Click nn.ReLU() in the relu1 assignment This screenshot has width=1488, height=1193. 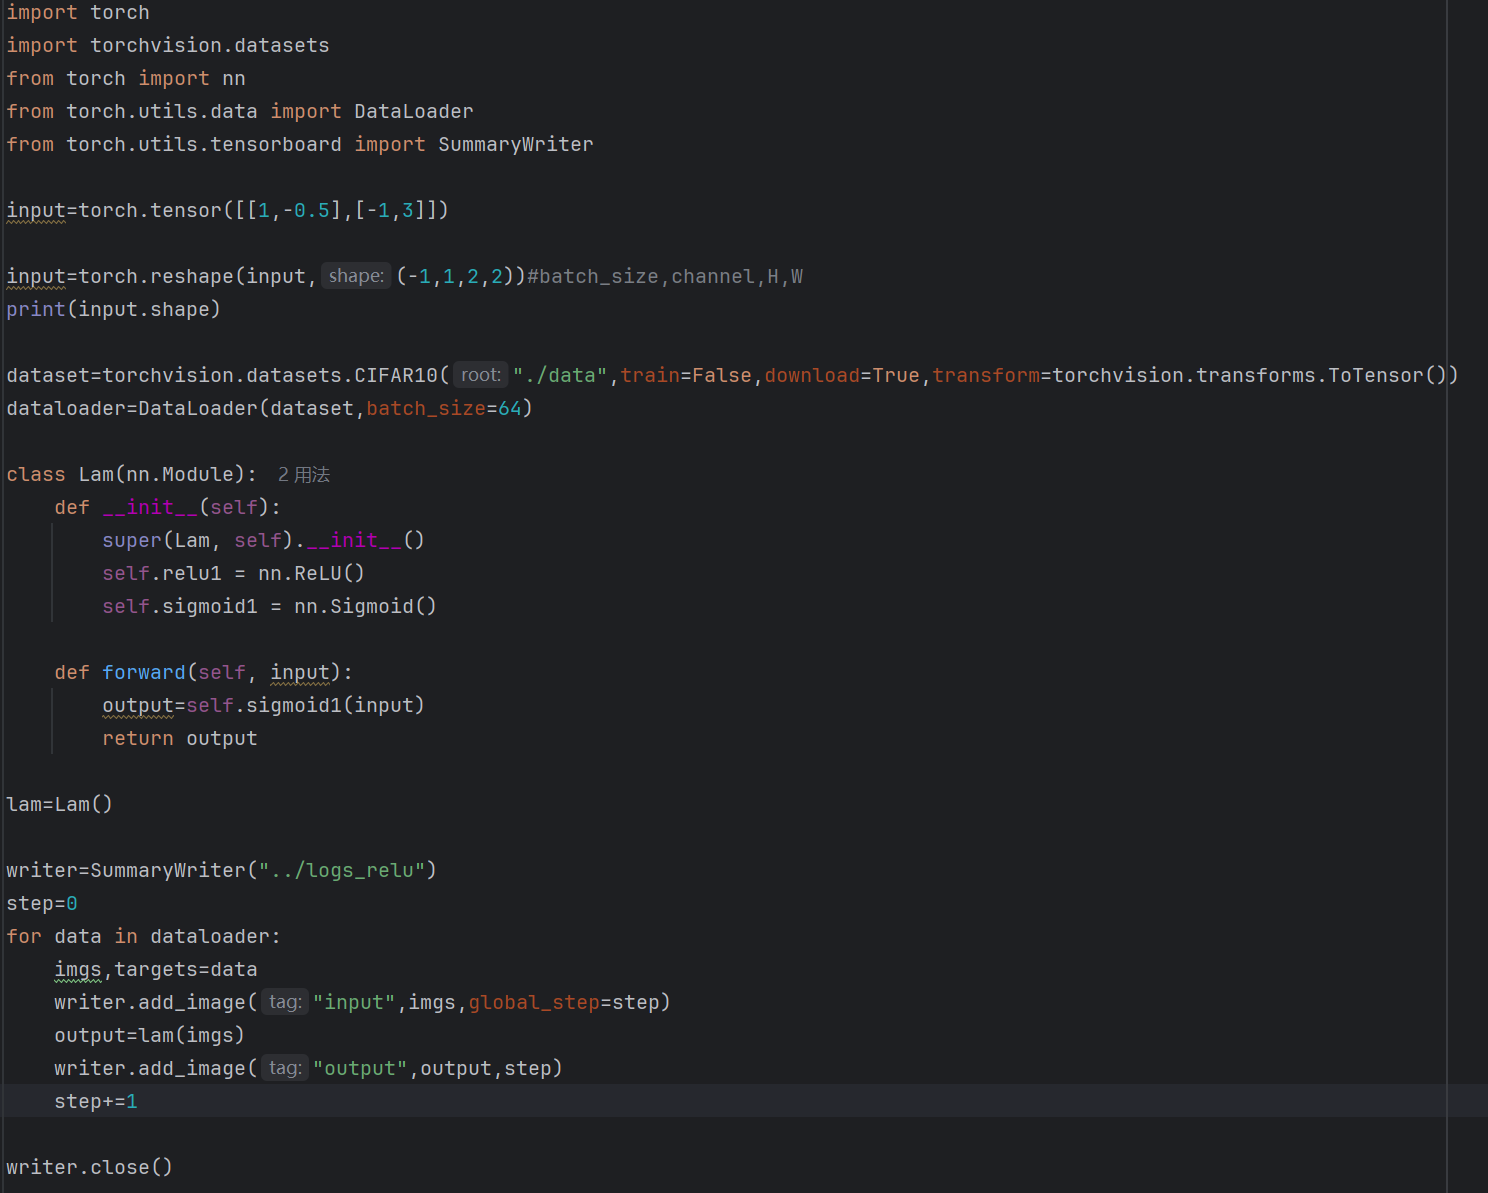click(311, 574)
